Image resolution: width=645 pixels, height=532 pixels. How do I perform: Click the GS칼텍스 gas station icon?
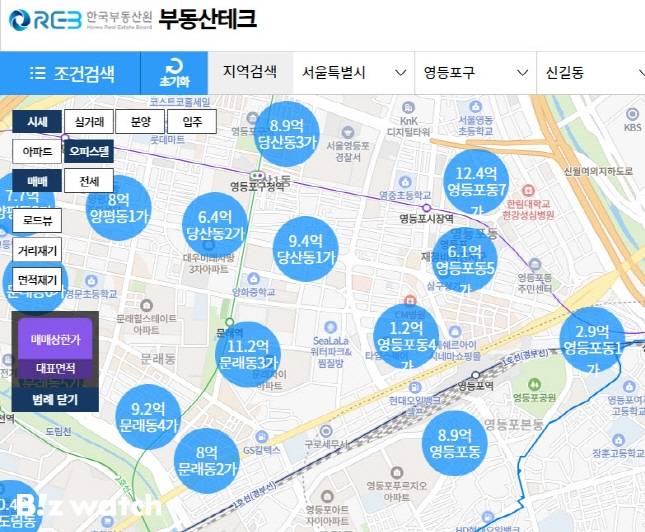[261, 437]
